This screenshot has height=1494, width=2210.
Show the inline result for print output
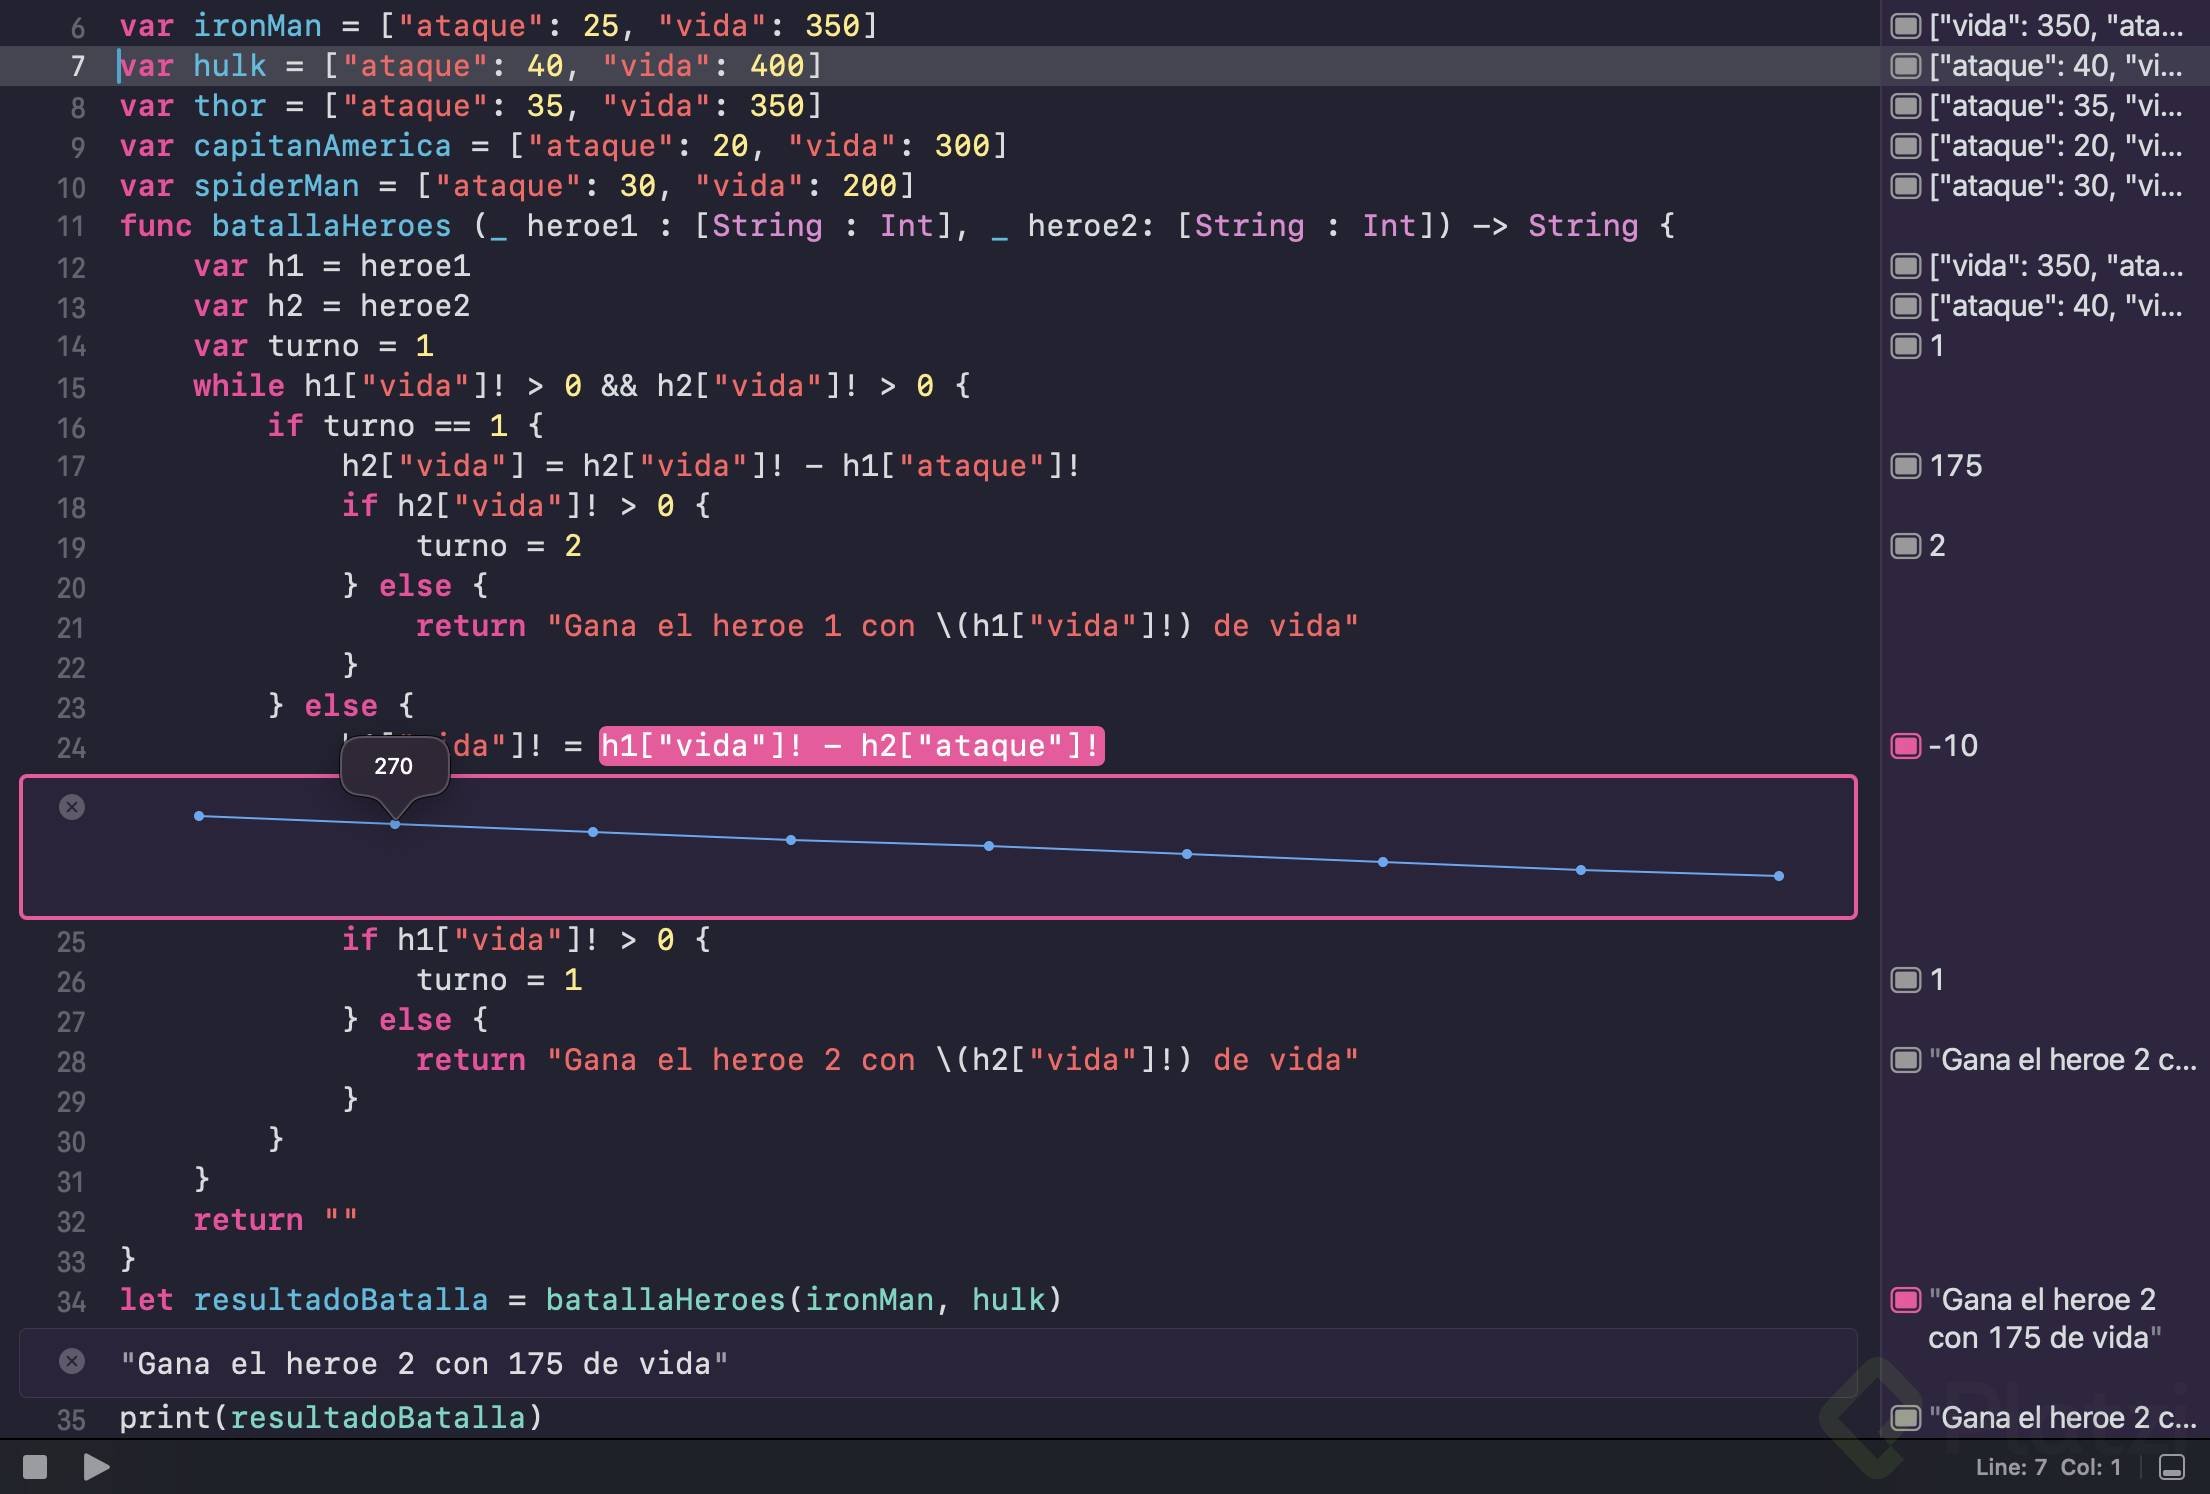(1905, 1418)
